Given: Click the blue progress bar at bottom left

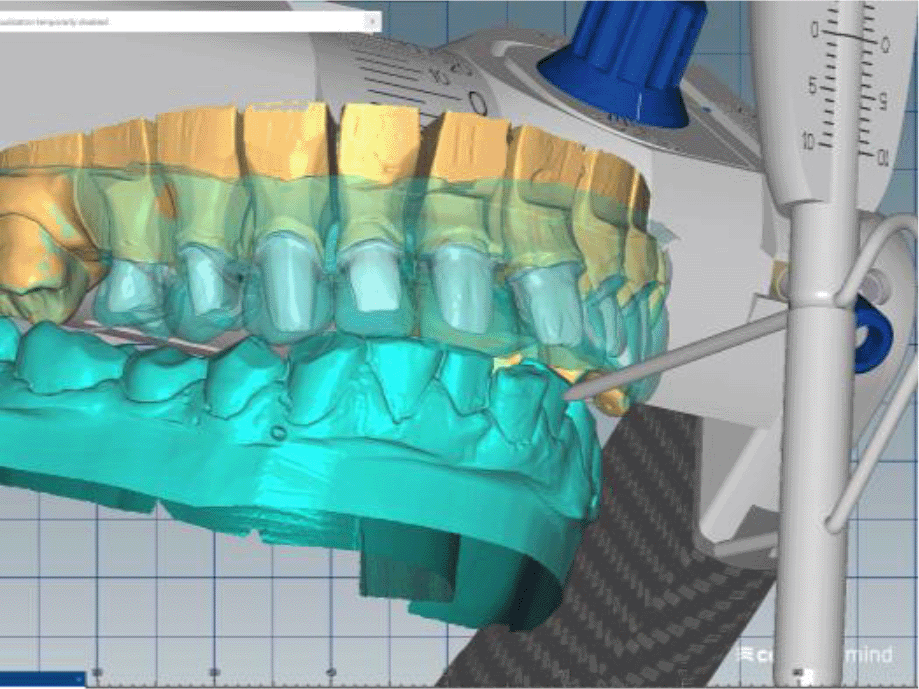Looking at the screenshot, I should coord(42,680).
